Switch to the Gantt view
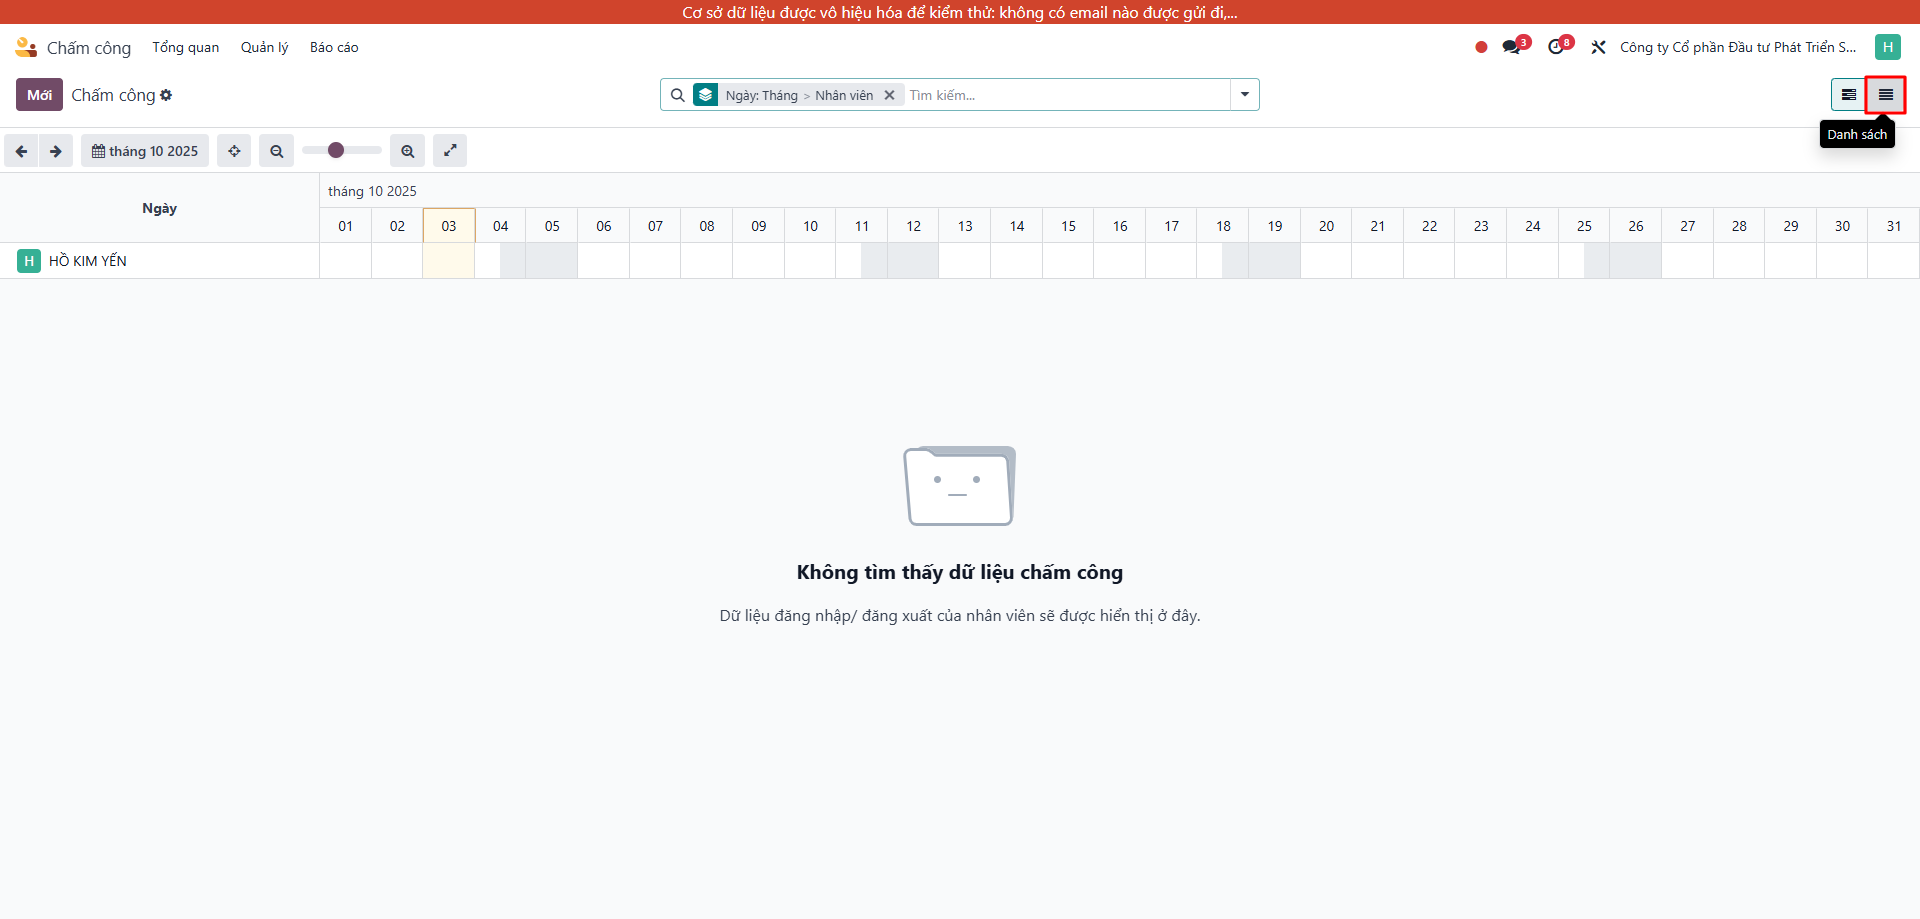This screenshot has width=1920, height=919. tap(1849, 95)
